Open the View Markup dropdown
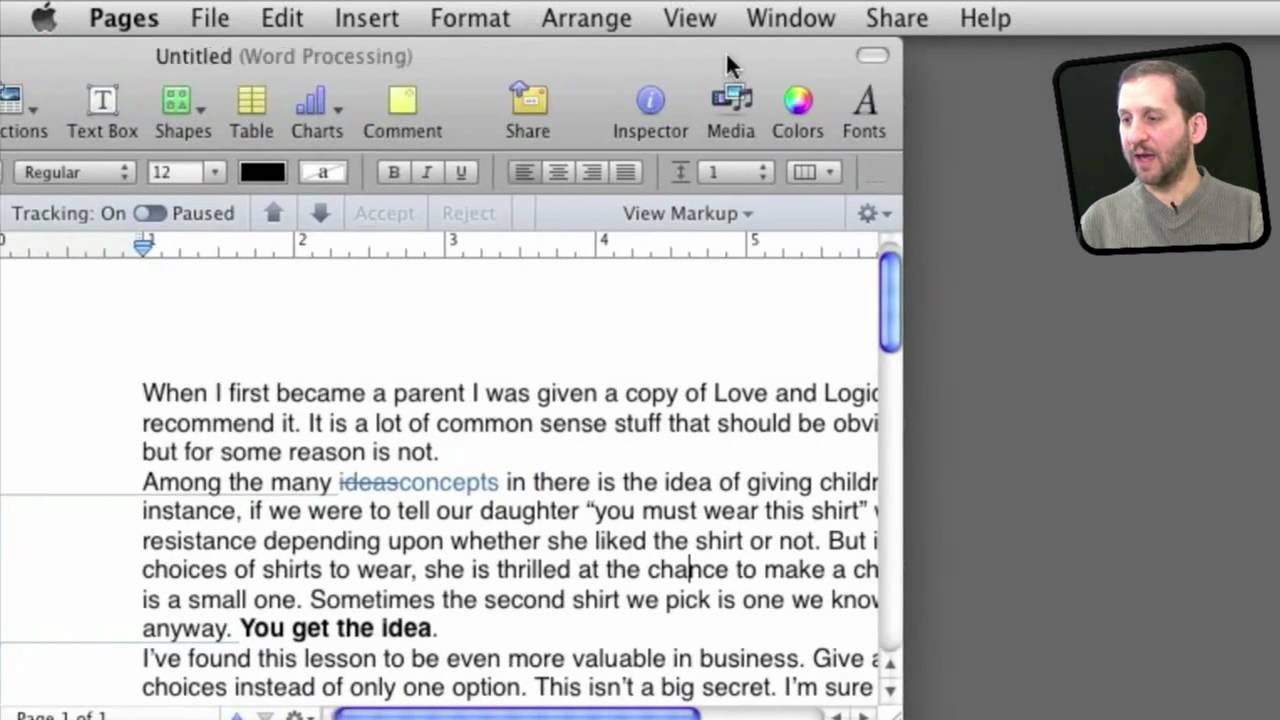The width and height of the screenshot is (1280, 720). coord(688,213)
